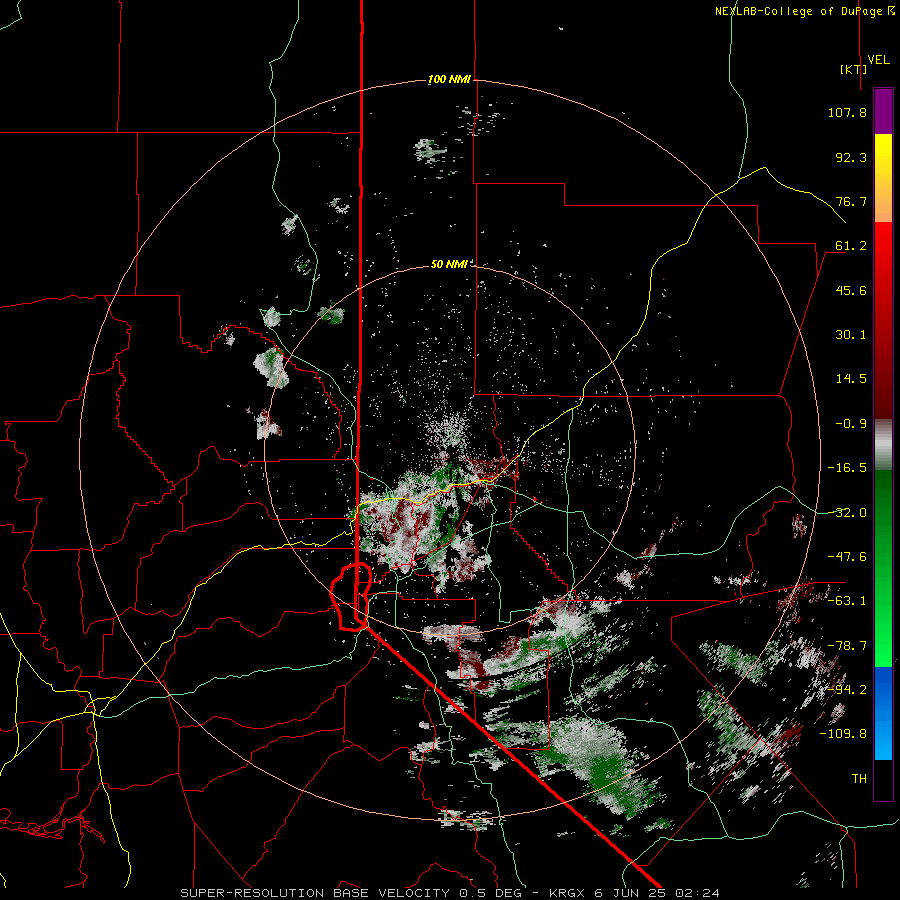This screenshot has width=900, height=900.
Task: Click the -47.6 scale value
Action: coord(847,557)
